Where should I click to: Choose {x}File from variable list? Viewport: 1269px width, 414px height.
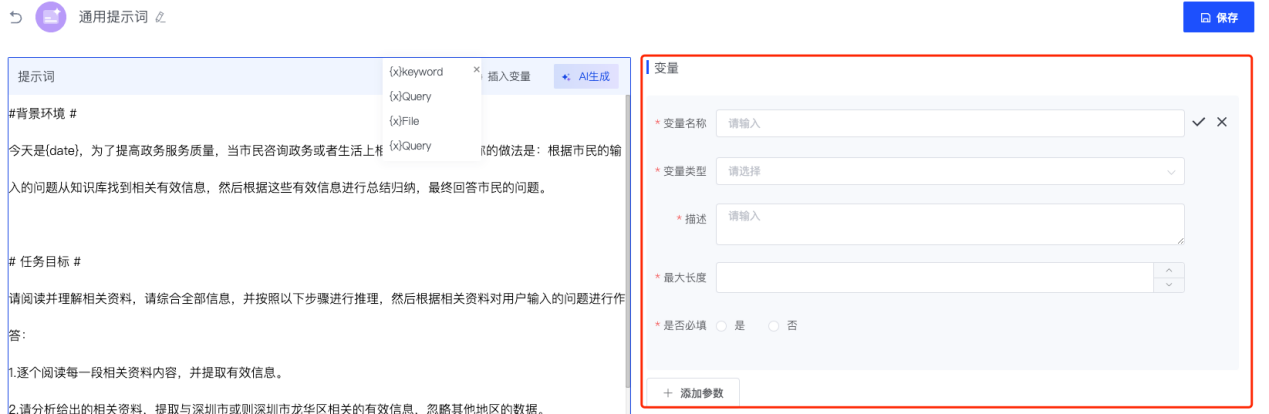pos(404,121)
